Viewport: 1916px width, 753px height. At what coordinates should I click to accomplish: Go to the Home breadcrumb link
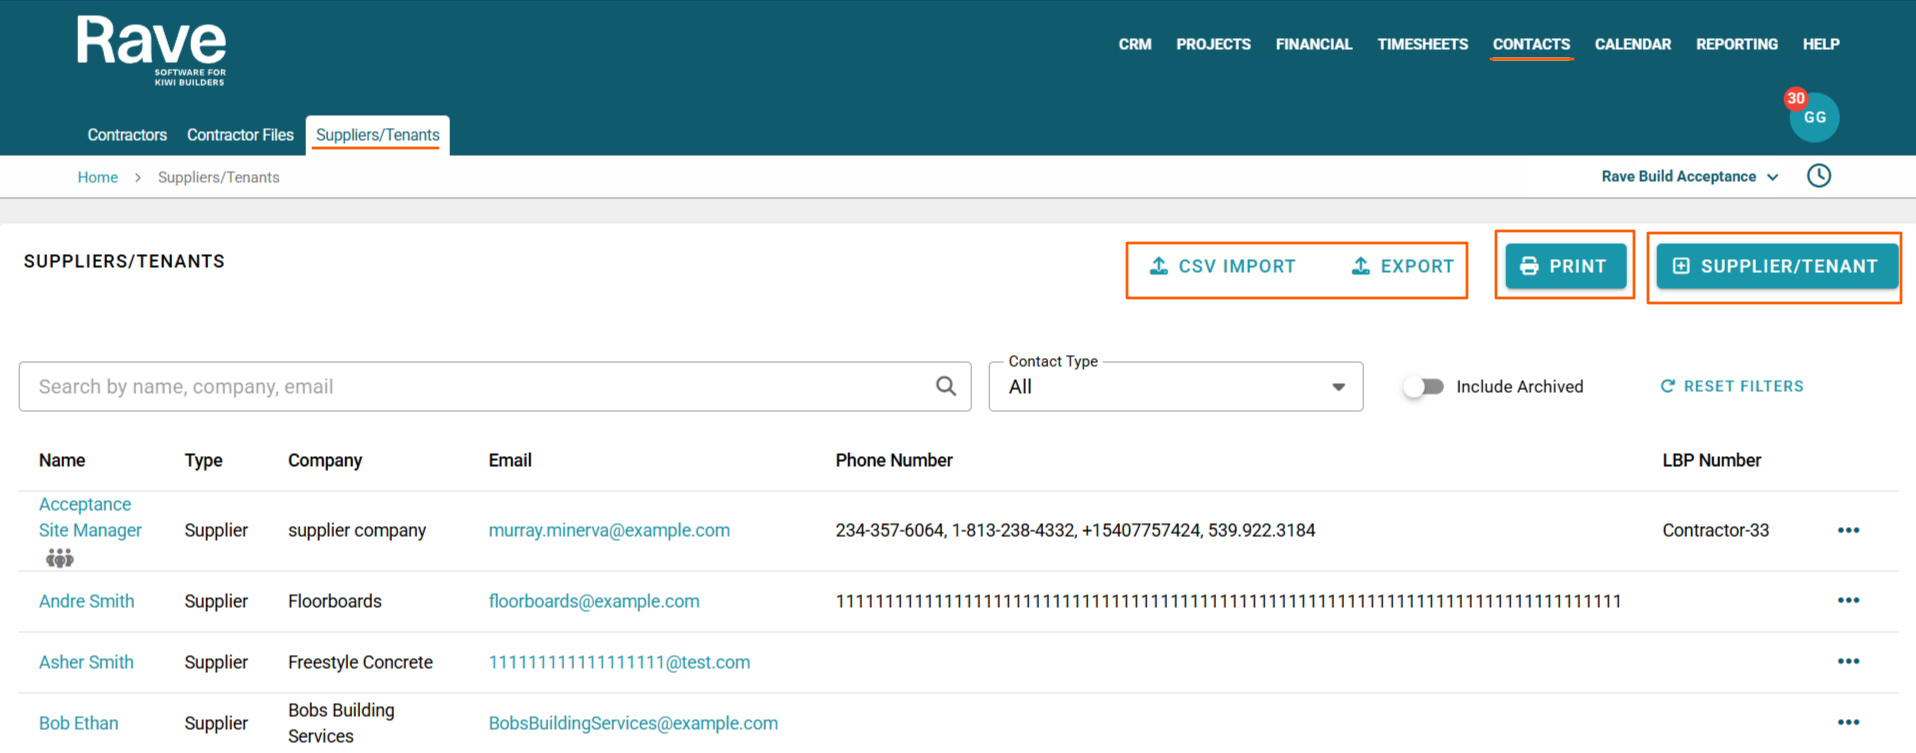(98, 177)
